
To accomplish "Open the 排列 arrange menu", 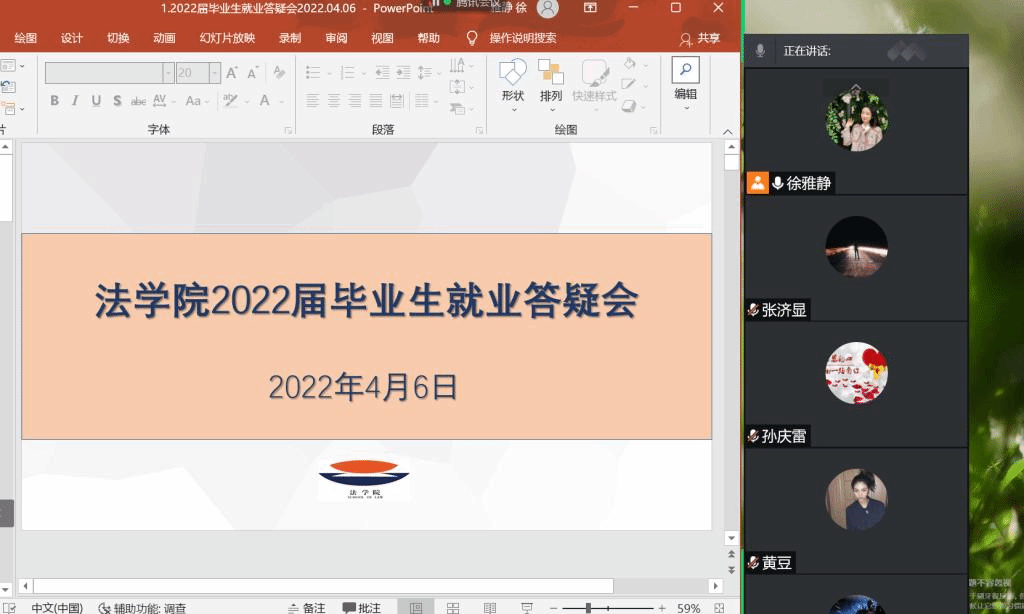I will pyautogui.click(x=551, y=80).
